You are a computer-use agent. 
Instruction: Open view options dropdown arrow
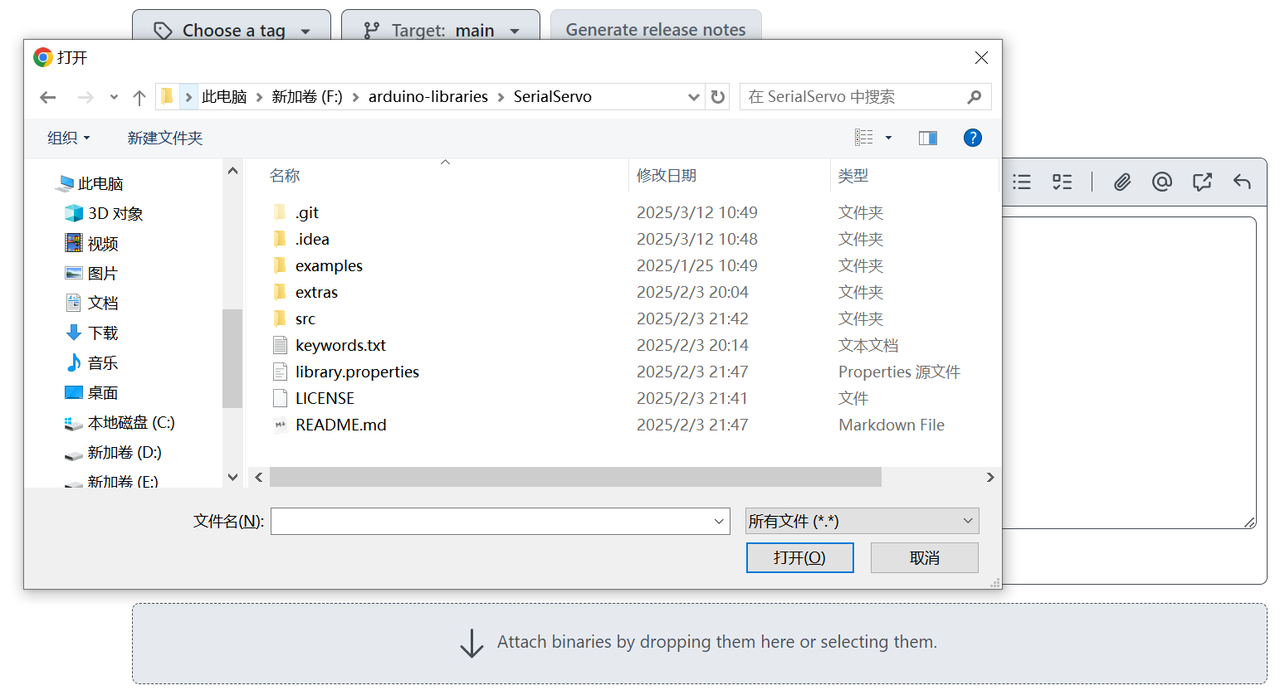coord(888,138)
